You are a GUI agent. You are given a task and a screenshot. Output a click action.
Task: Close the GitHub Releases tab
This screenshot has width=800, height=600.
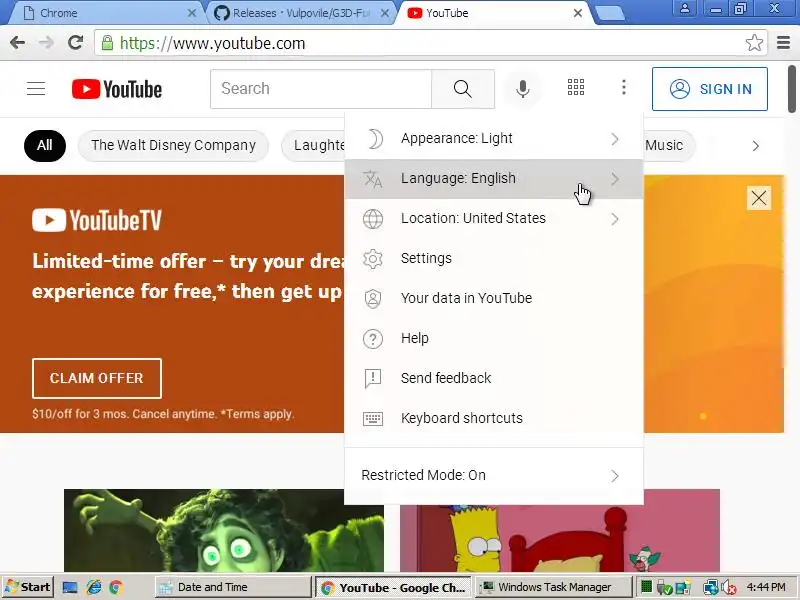point(385,13)
